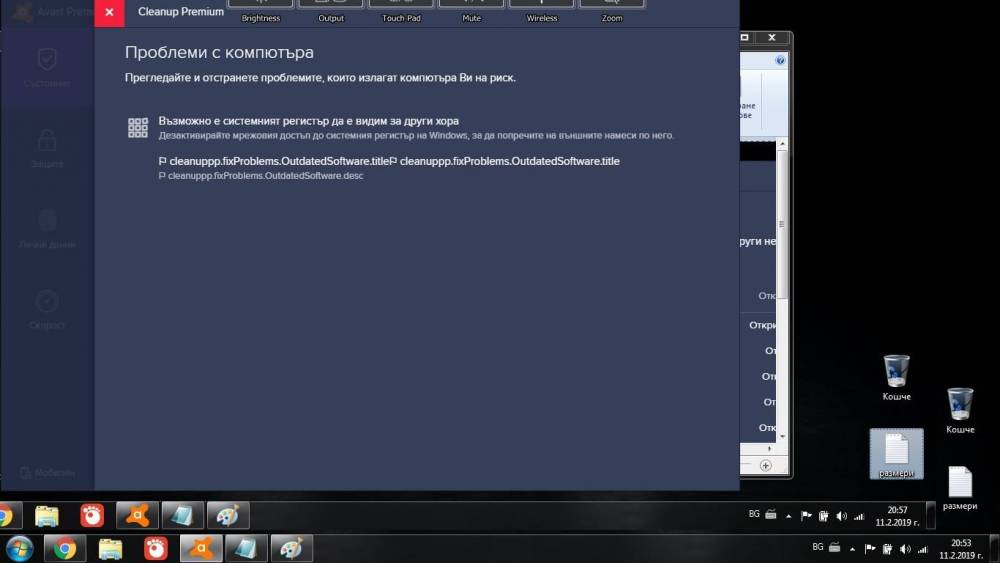
Task: Click the Zoom button at the top
Action: [612, 11]
